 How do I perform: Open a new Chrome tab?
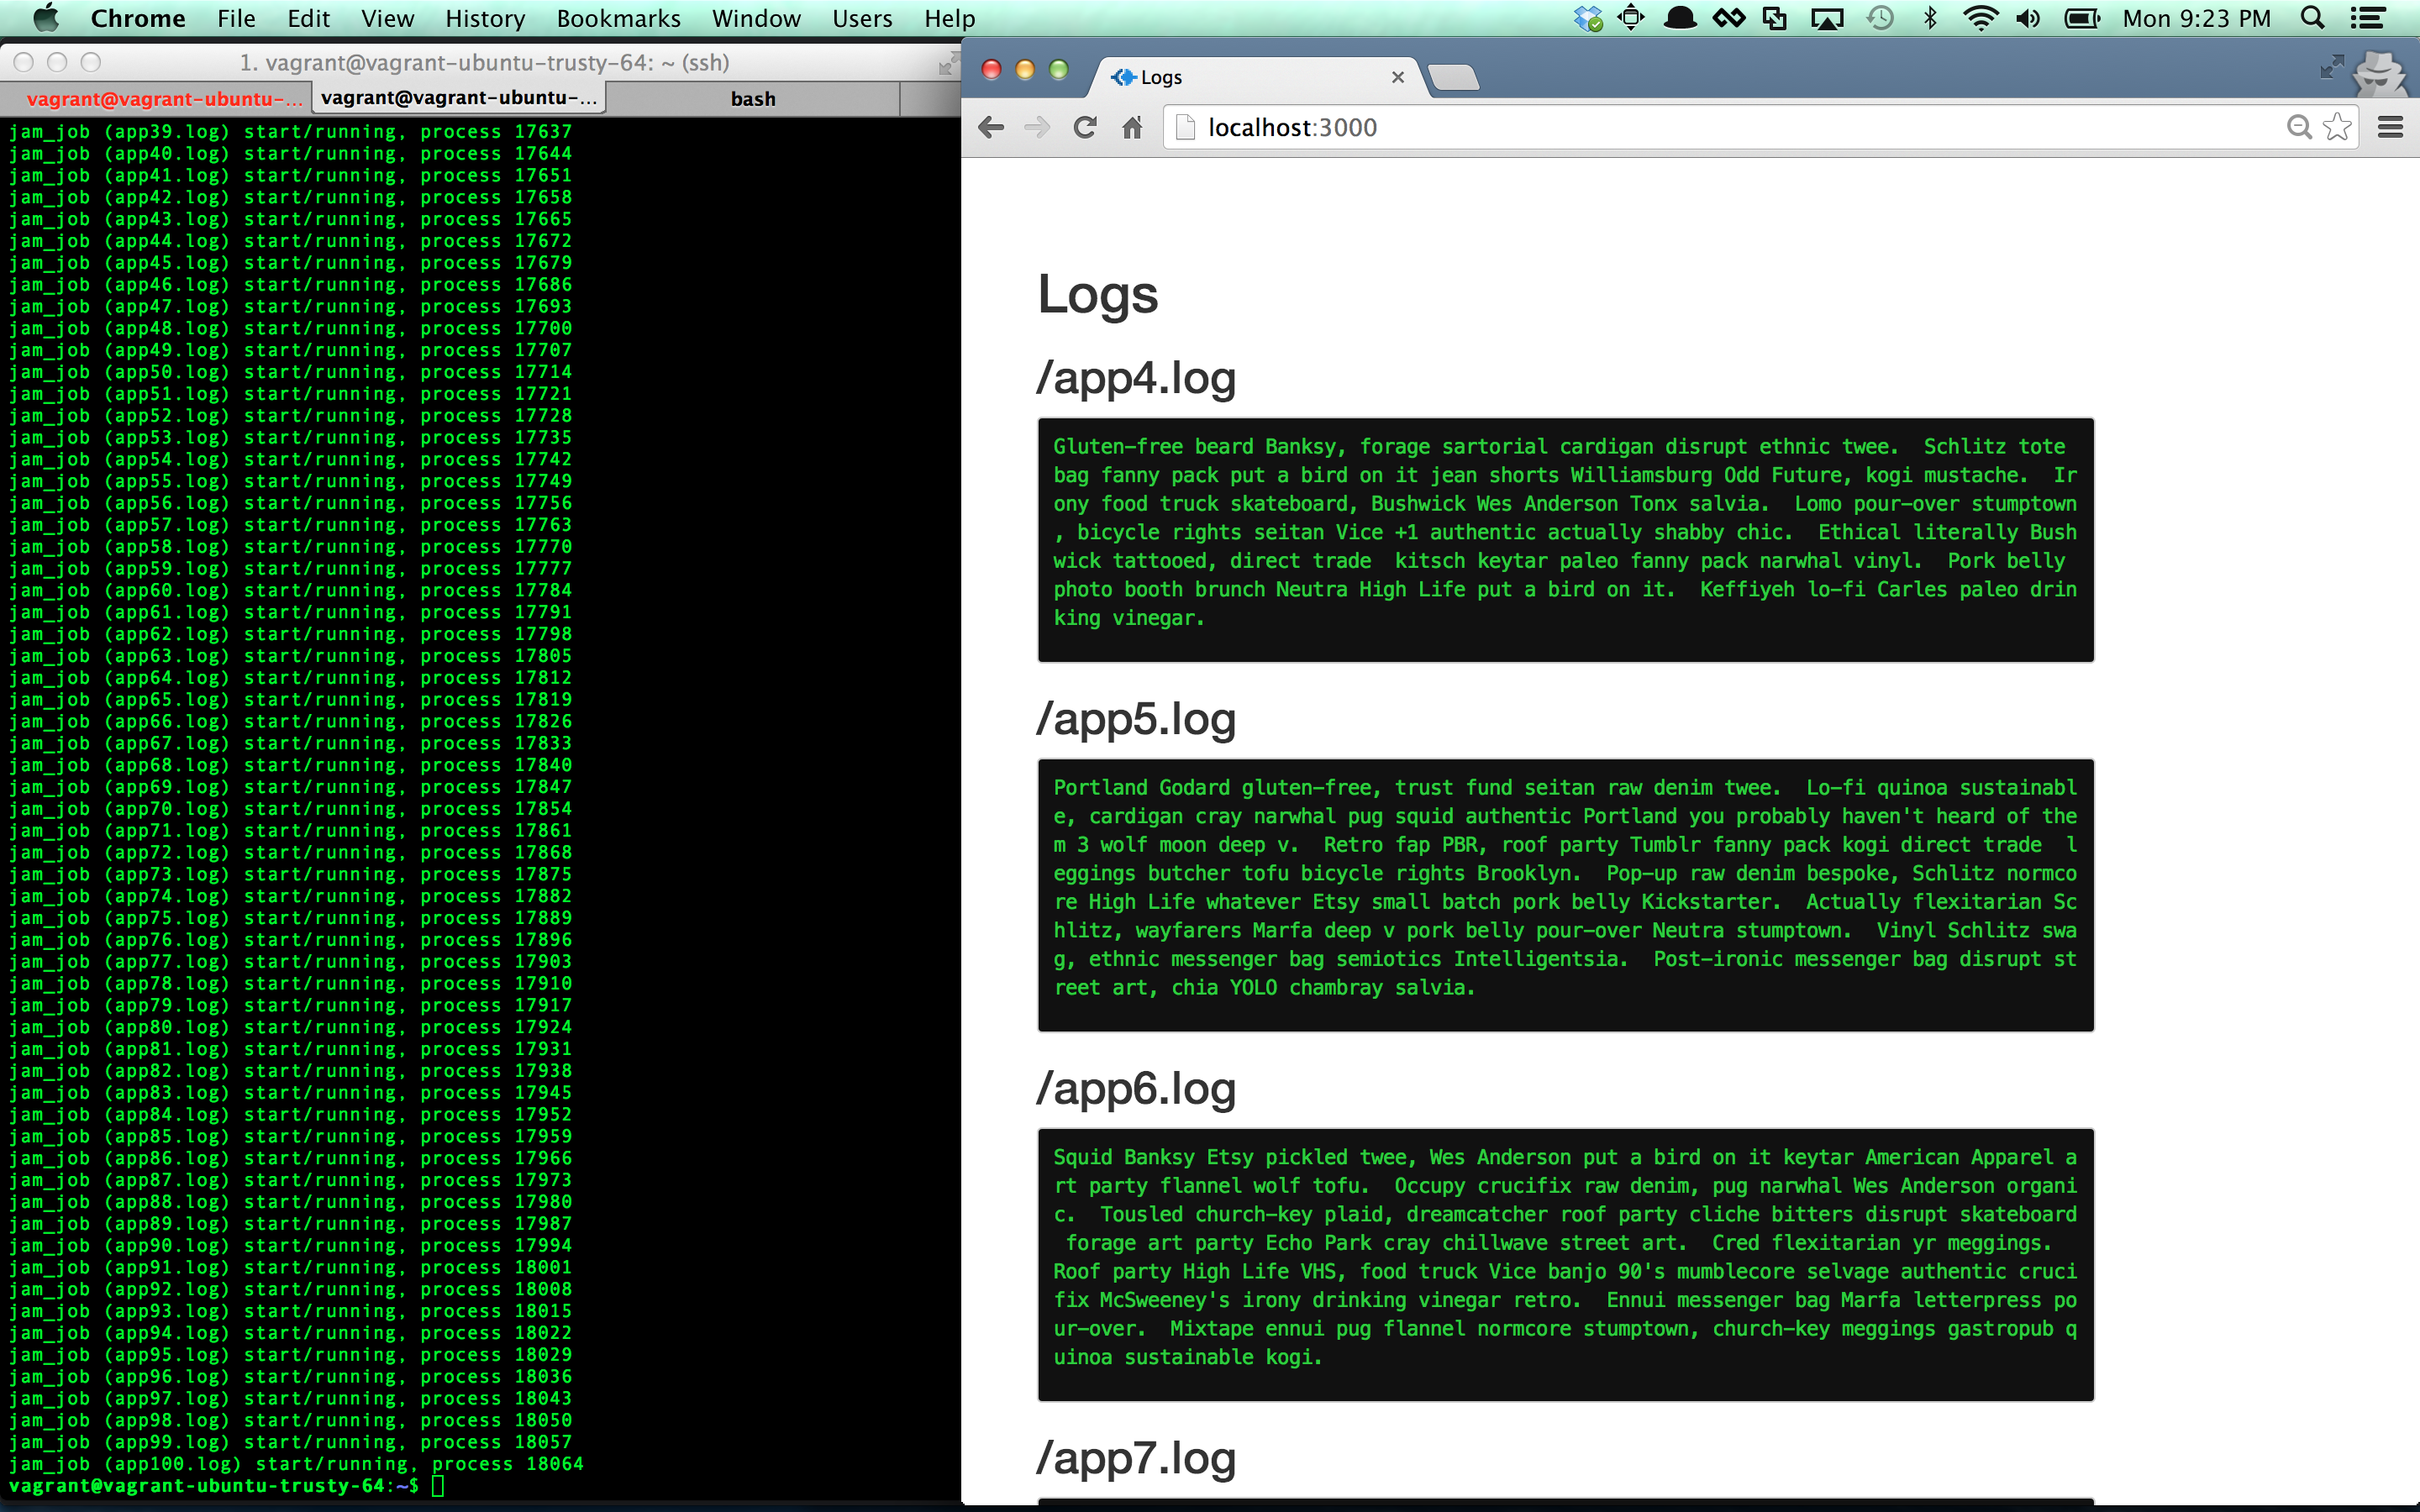coord(1453,77)
